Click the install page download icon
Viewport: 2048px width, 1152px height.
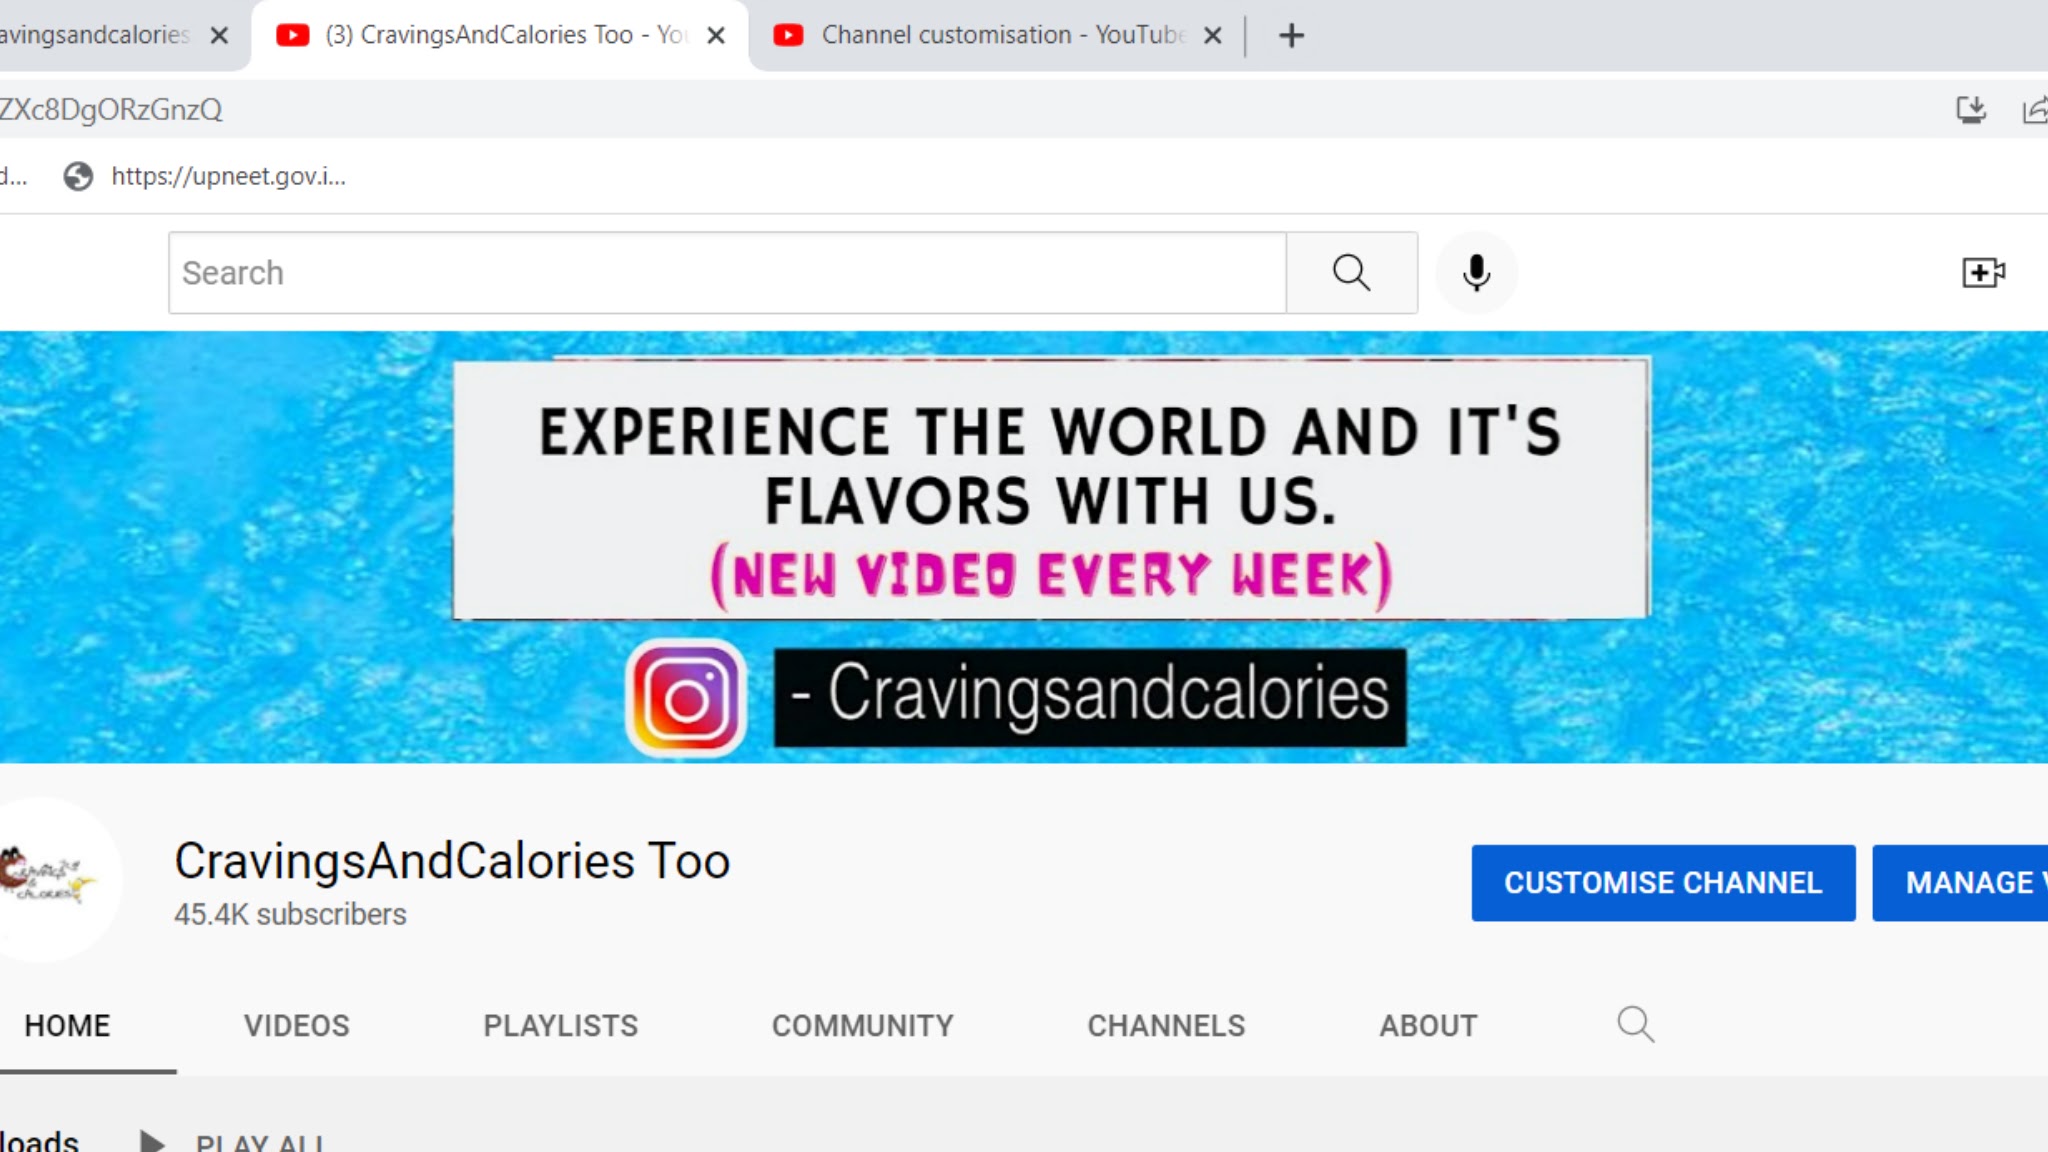(x=1970, y=109)
